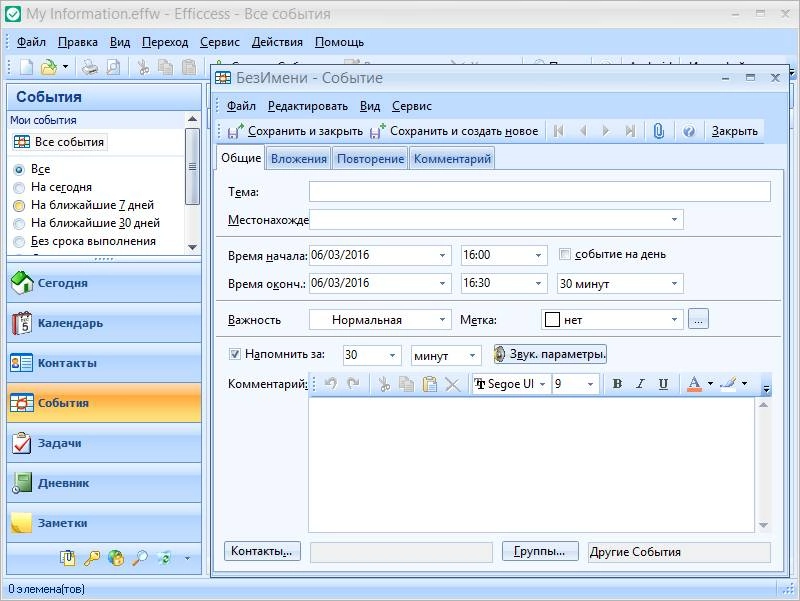Viewport: 800px width, 601px height.
Task: Enable 'событие на день' checkbox
Action: coord(564,254)
